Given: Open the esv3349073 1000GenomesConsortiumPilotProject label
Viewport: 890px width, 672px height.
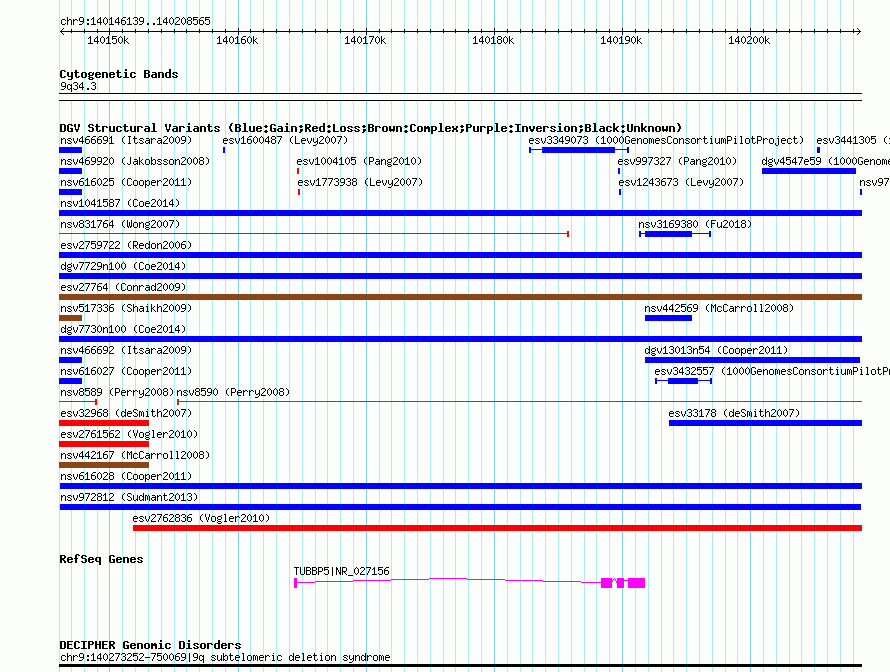Looking at the screenshot, I should click(666, 140).
